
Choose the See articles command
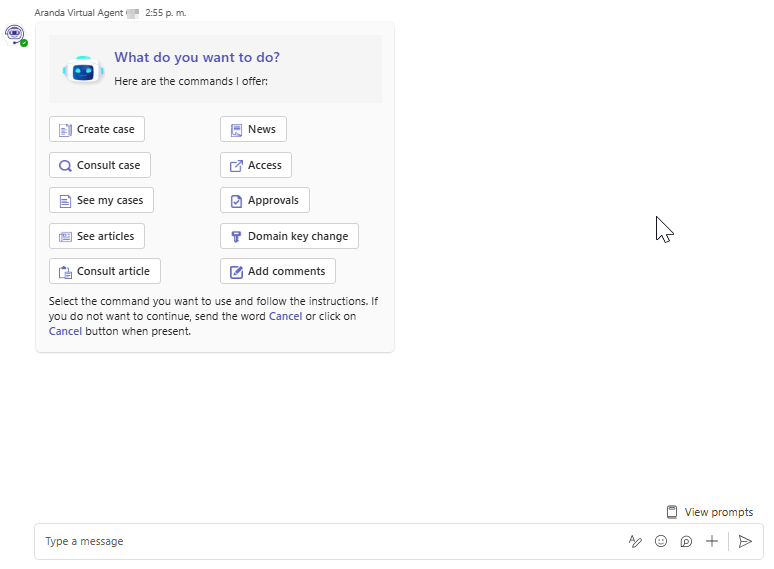coord(96,236)
